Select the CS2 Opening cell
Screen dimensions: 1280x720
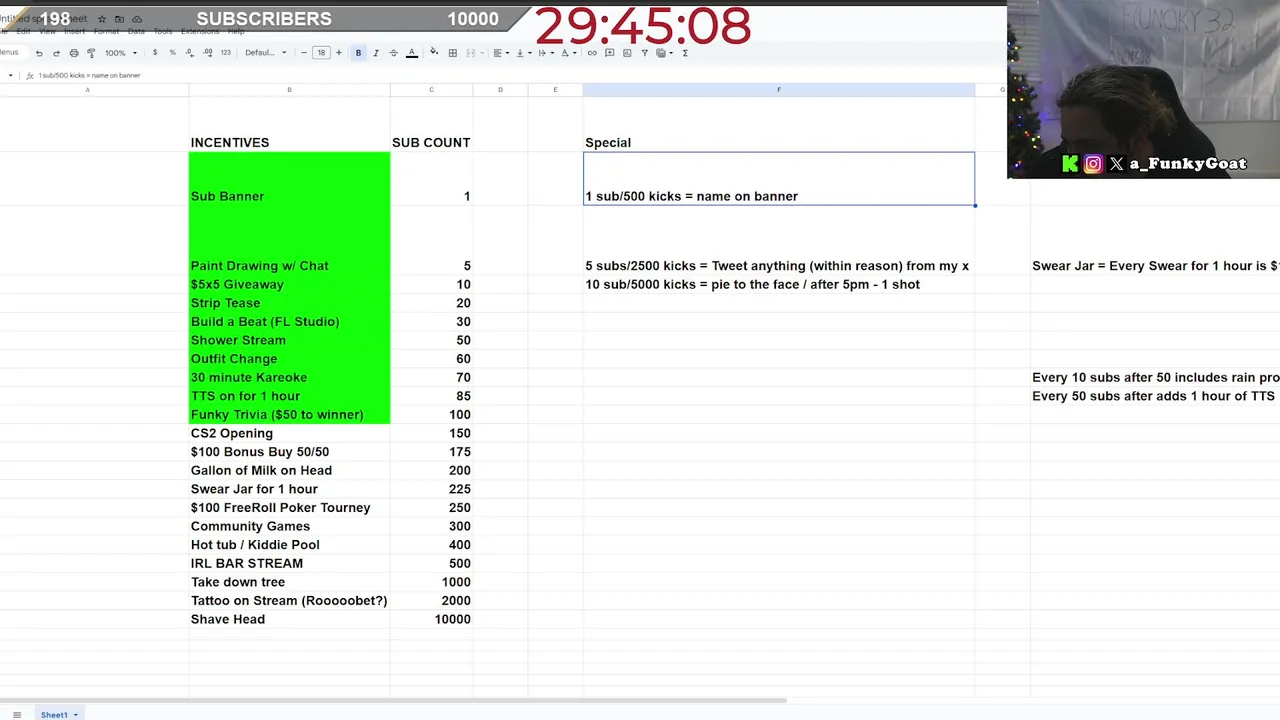point(289,433)
